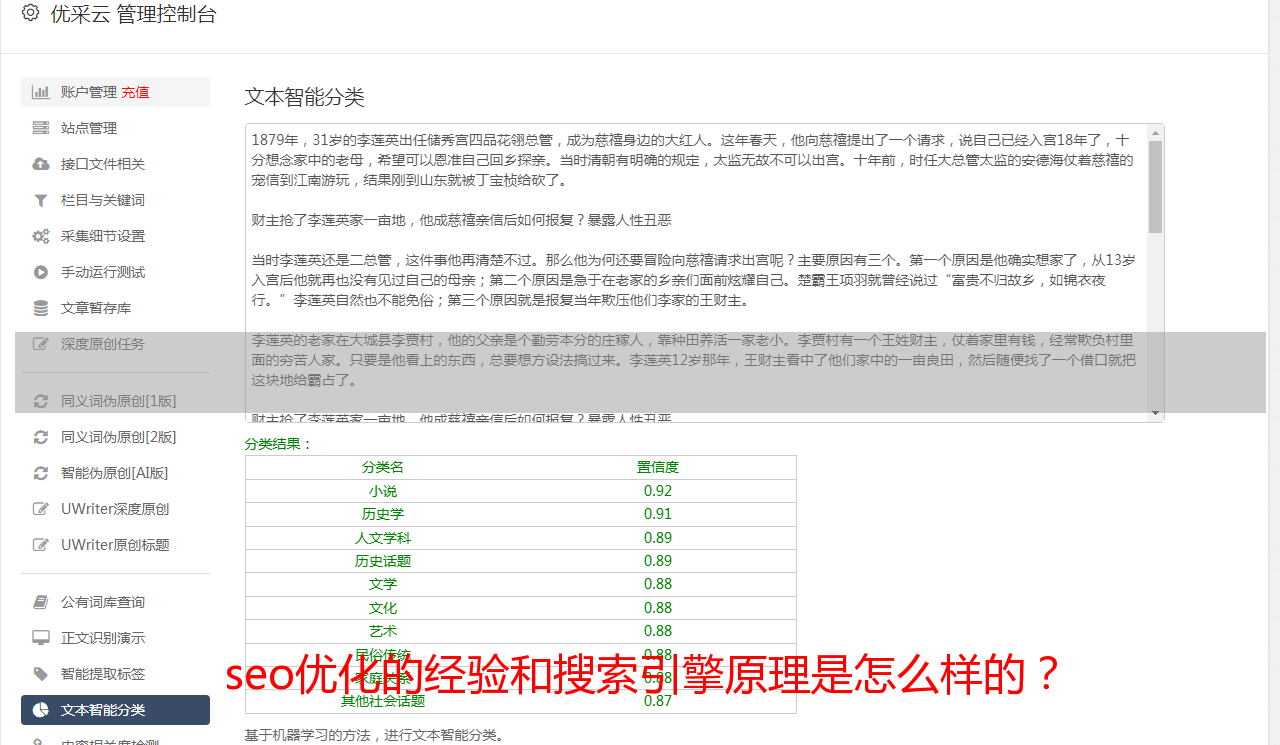The width and height of the screenshot is (1280, 745).
Task: Click the tag icon for 智能提取标签
Action: 41,674
